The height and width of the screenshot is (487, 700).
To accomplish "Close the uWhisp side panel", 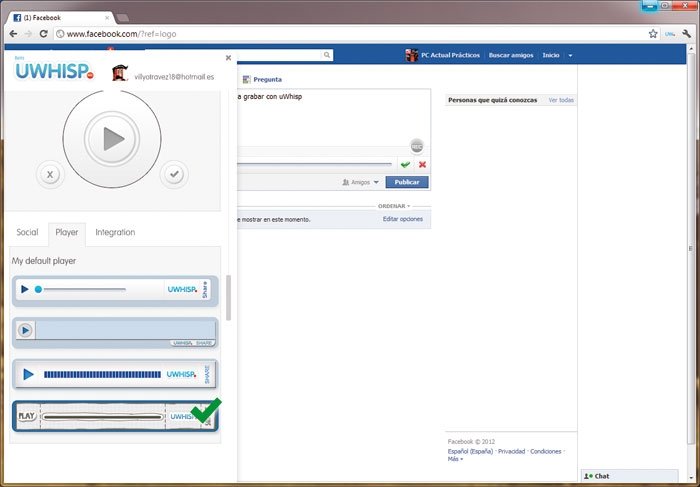I will pyautogui.click(x=228, y=58).
